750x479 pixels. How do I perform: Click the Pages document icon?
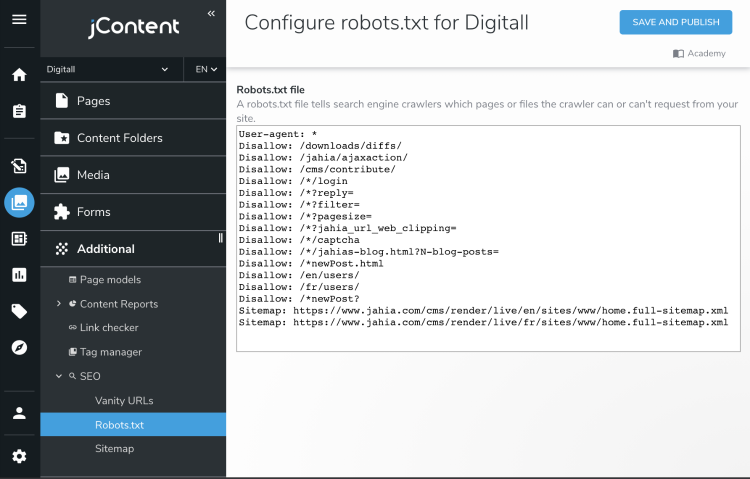tap(62, 100)
